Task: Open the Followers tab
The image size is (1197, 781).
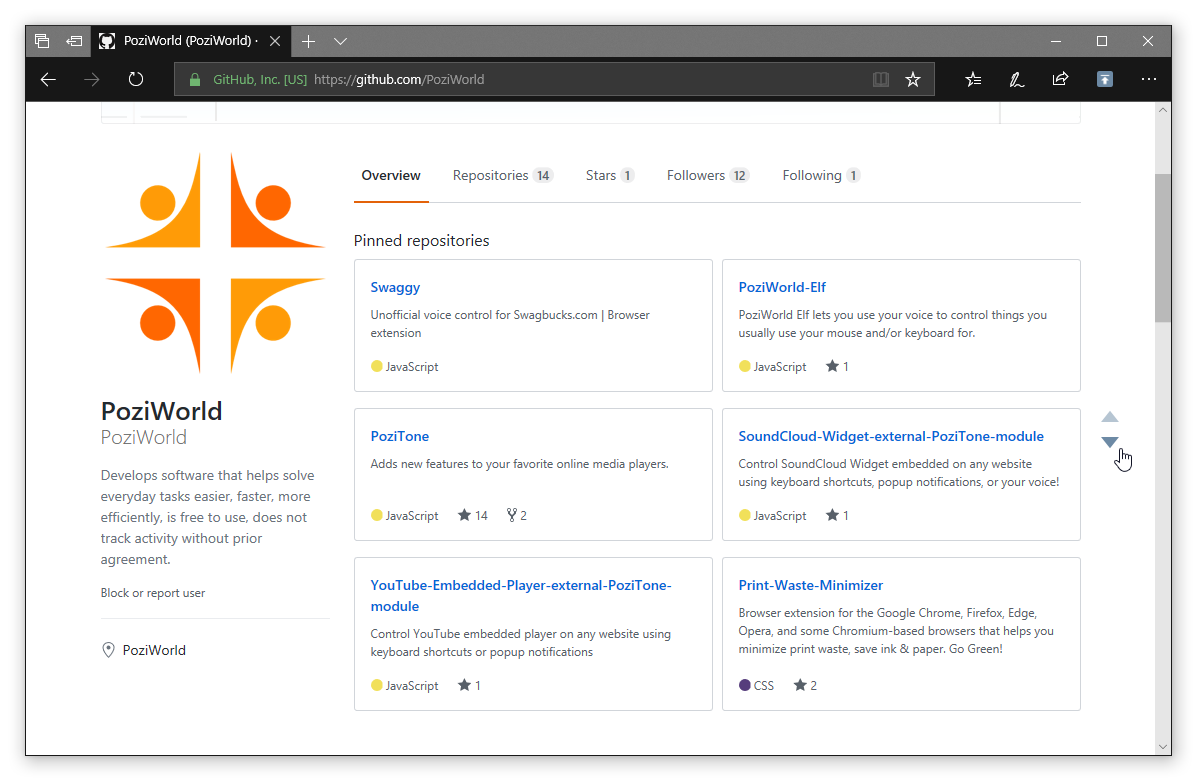Action: (x=707, y=175)
